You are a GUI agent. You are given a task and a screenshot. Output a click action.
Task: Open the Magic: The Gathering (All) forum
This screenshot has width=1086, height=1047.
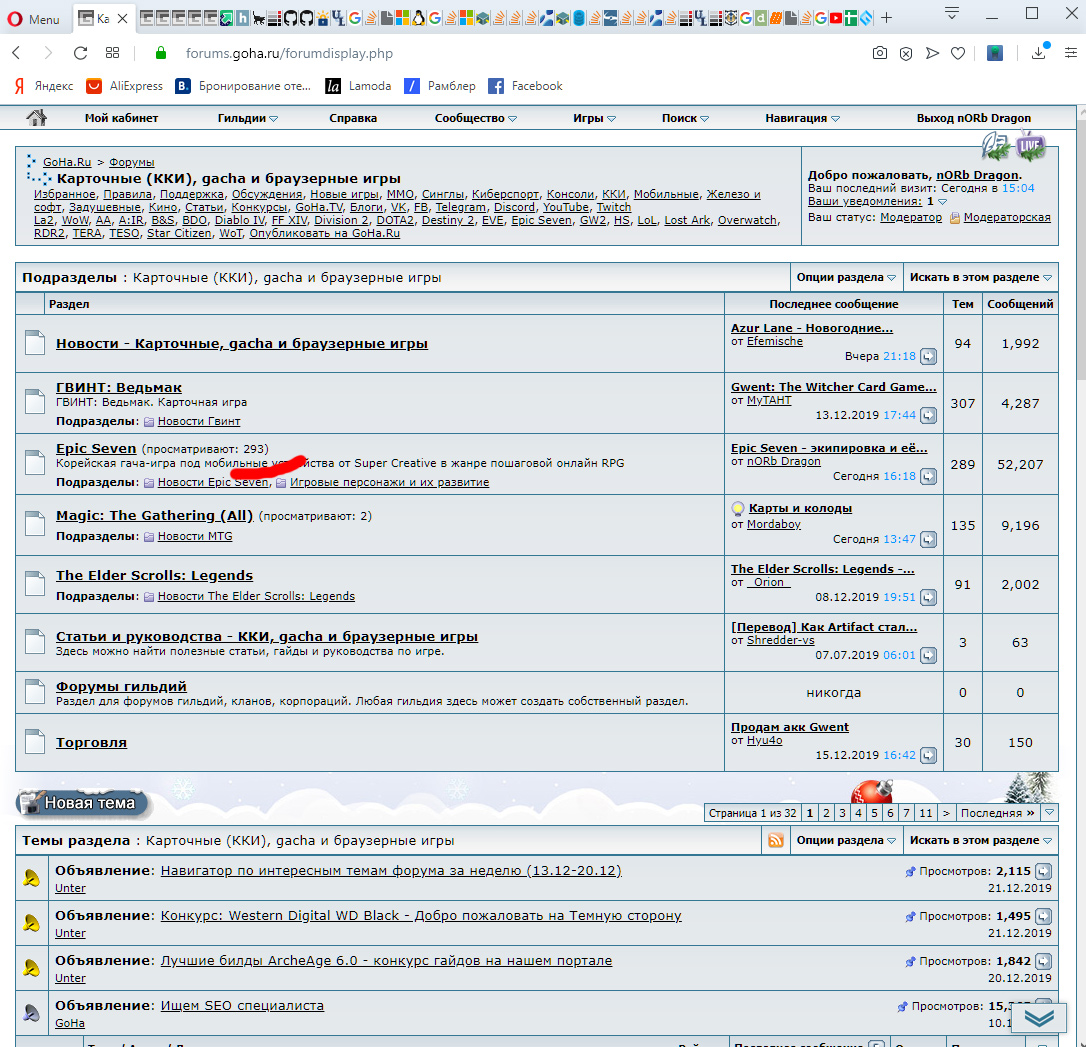154,516
